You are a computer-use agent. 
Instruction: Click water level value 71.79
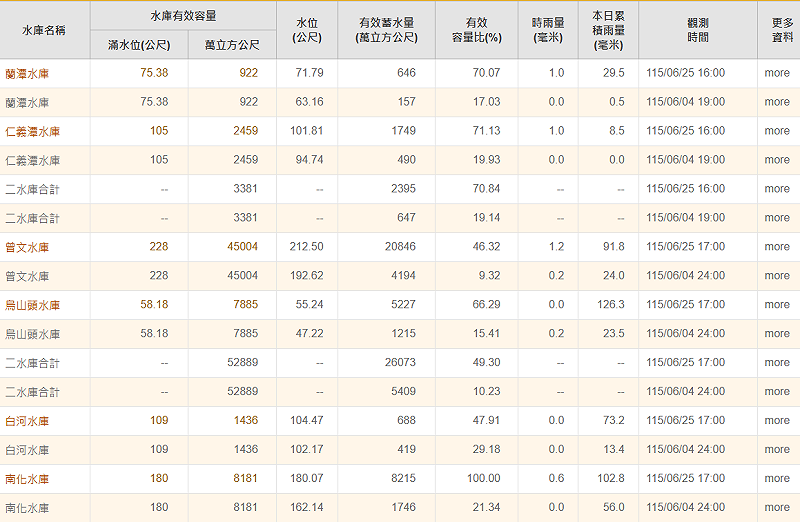[309, 73]
